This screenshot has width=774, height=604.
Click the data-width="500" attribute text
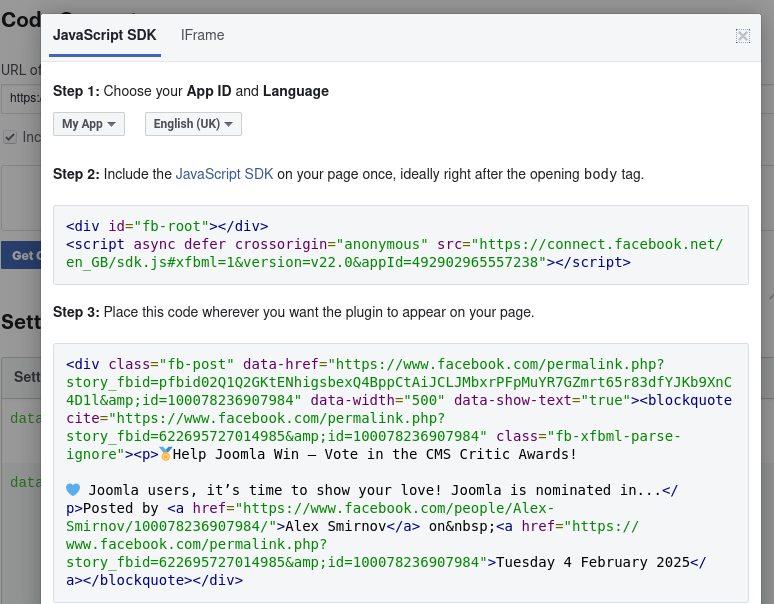click(378, 400)
